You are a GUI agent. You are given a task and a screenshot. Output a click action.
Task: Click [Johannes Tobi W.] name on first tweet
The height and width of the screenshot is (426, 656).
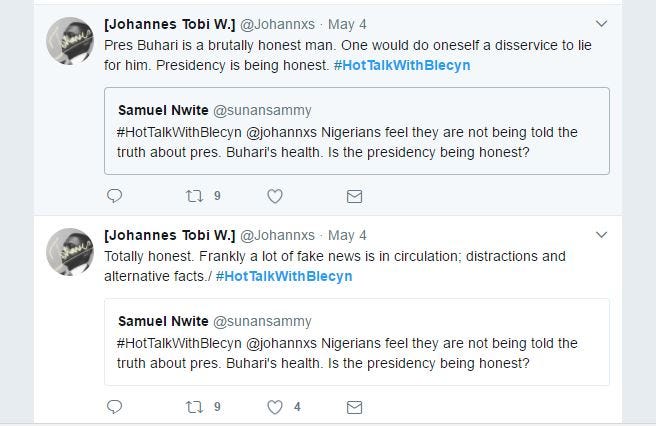(x=170, y=24)
